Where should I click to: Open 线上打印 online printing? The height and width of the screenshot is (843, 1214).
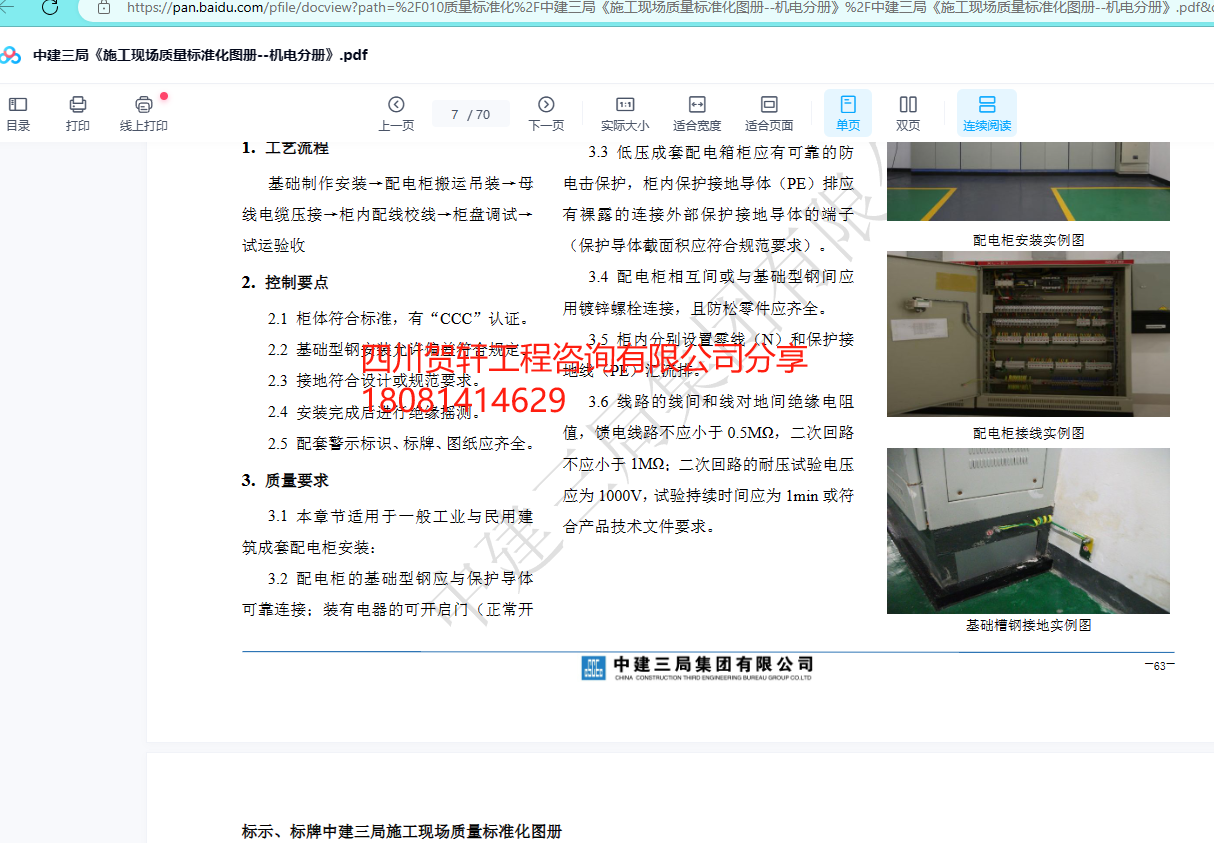click(144, 113)
